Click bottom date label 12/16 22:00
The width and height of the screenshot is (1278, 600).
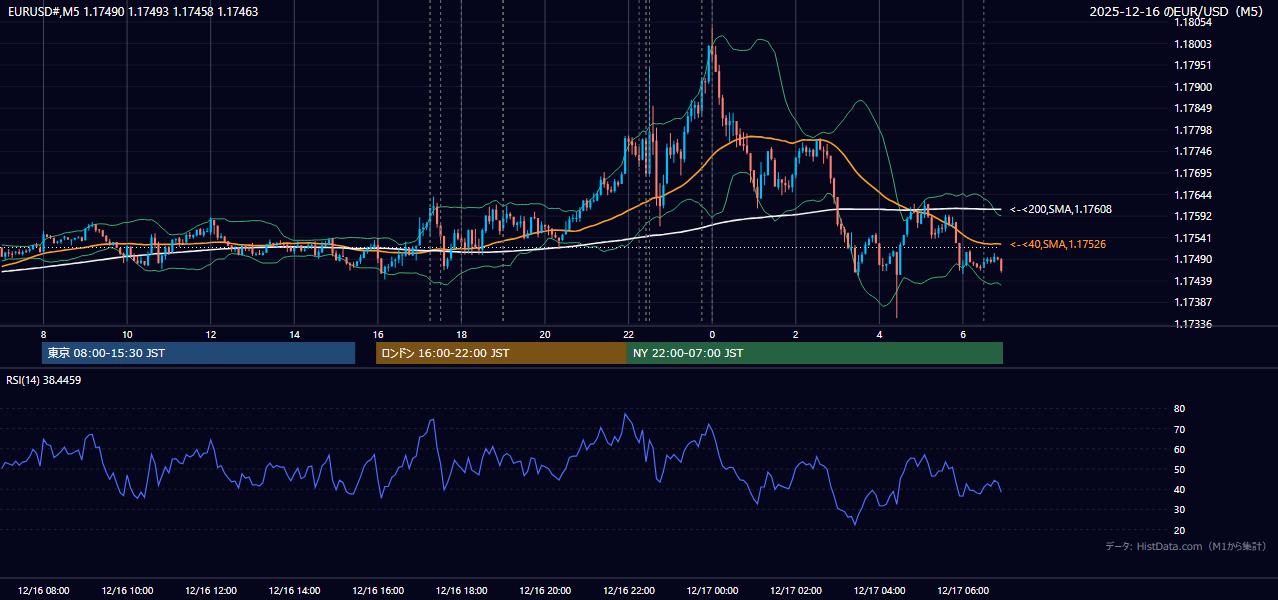[x=628, y=591]
